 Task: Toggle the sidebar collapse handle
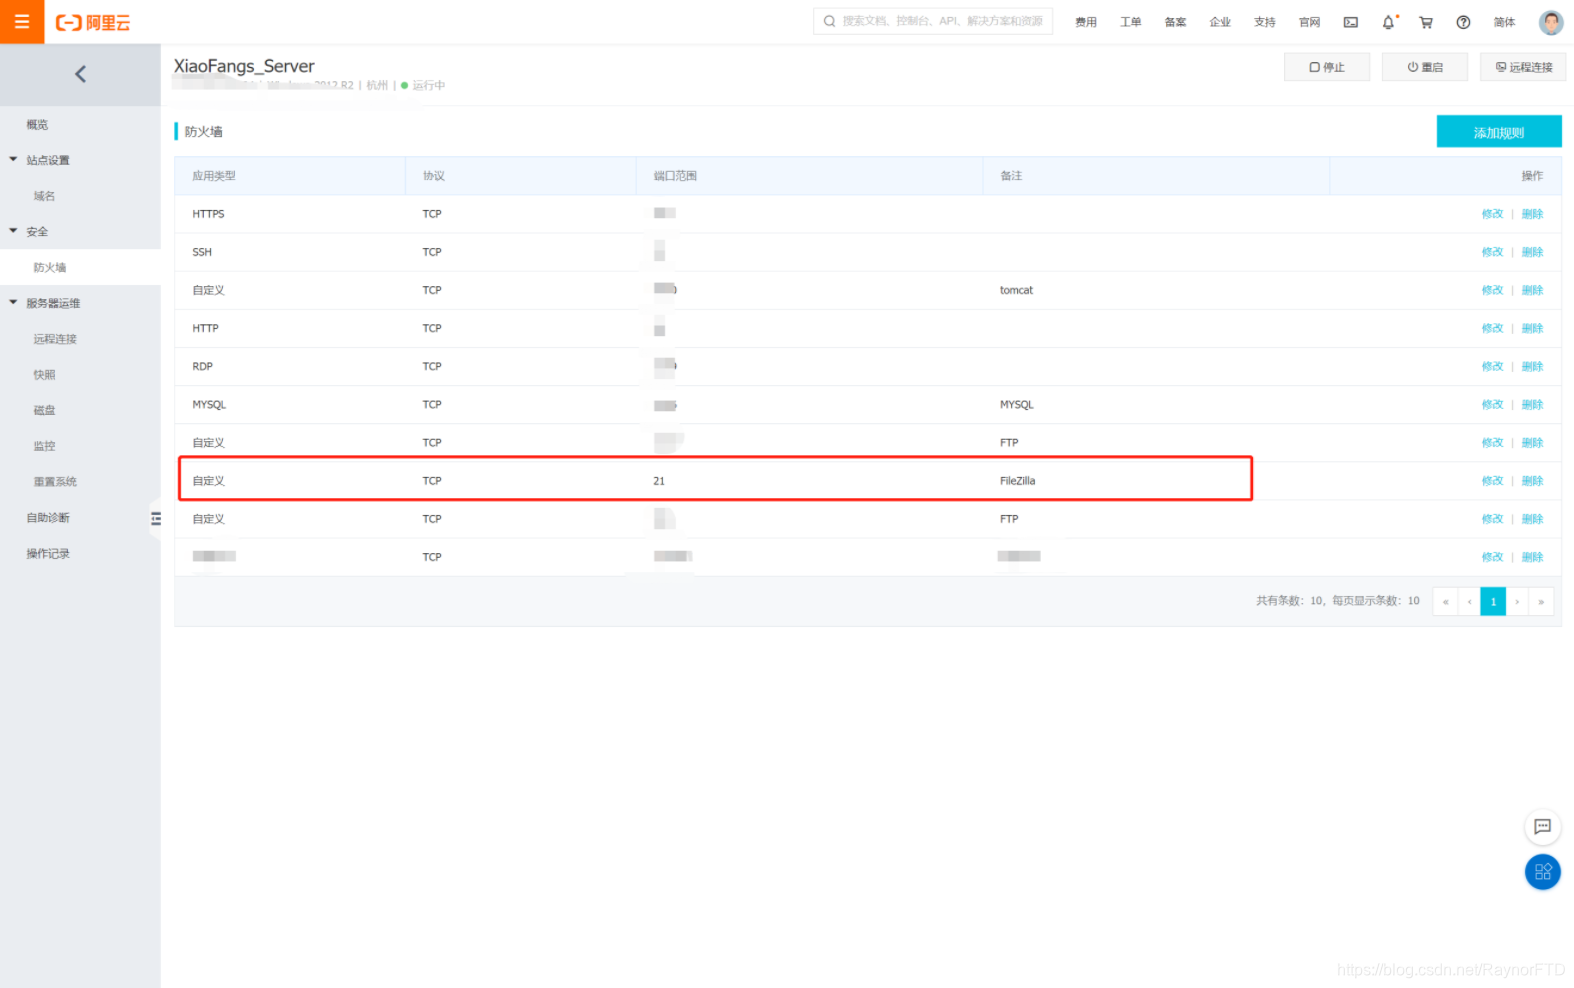155,518
